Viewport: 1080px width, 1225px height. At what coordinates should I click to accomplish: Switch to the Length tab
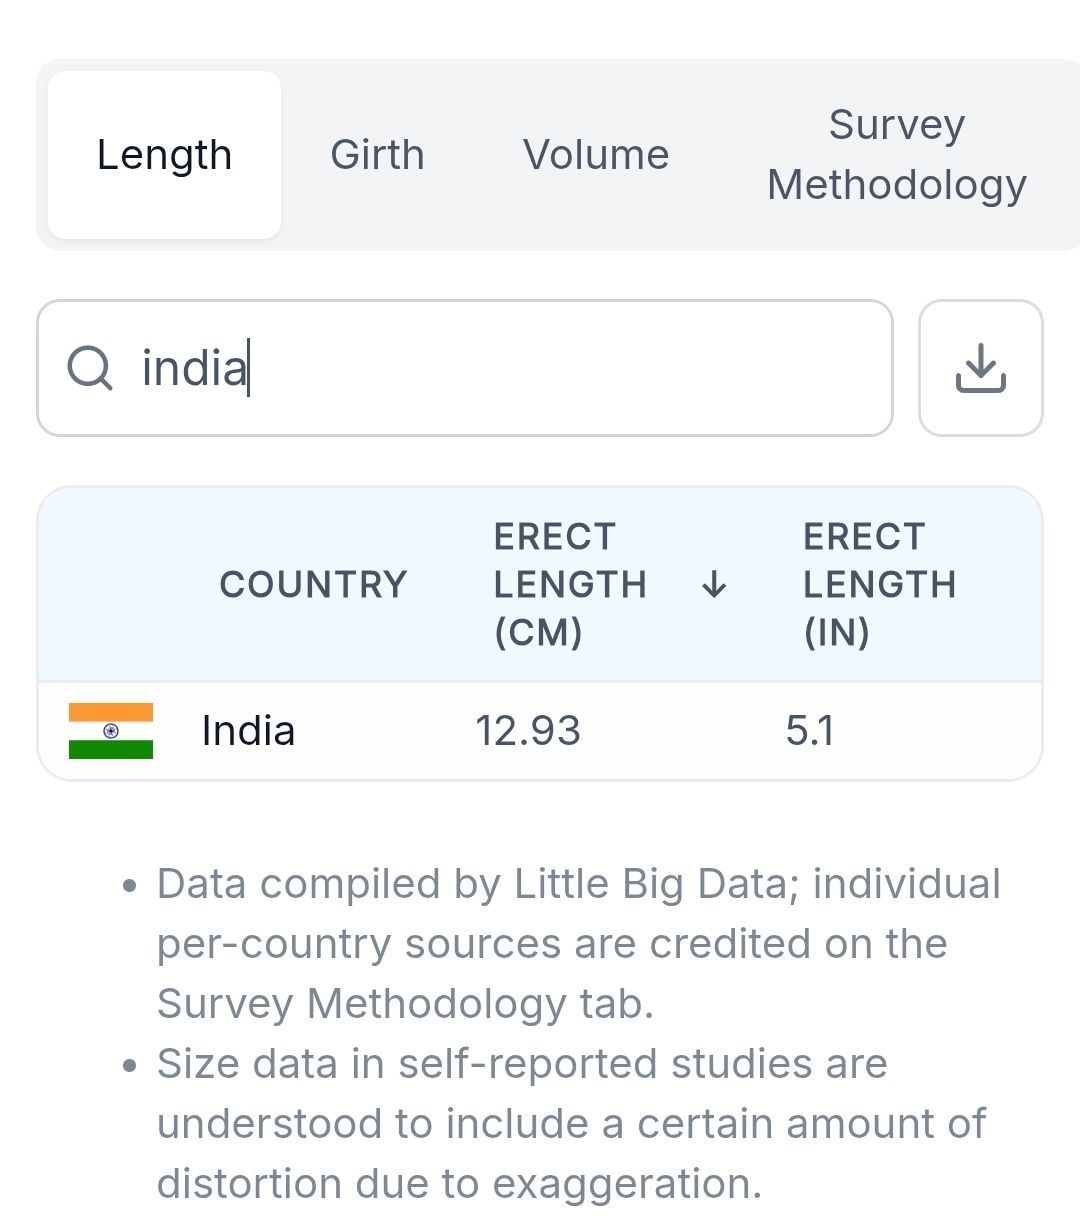coord(164,155)
